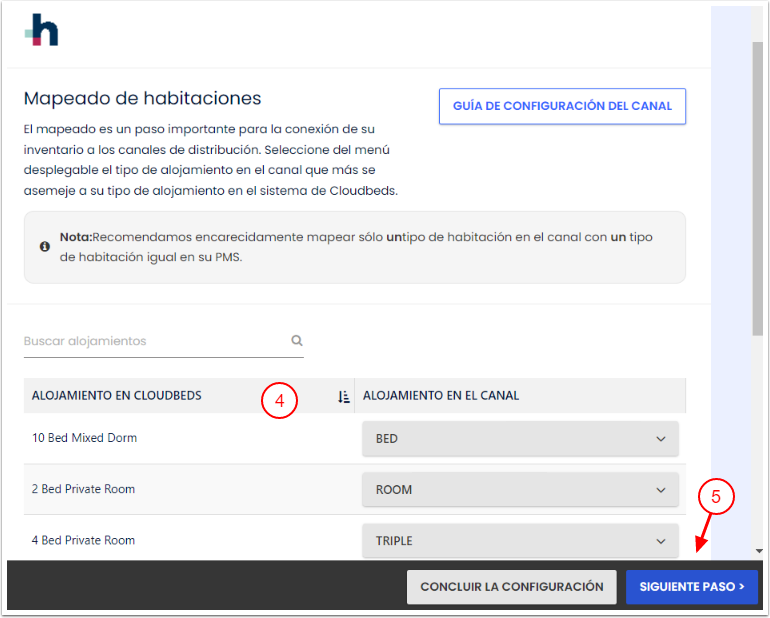Click the scrollbar down arrow
This screenshot has width=770, height=618.
(758, 551)
